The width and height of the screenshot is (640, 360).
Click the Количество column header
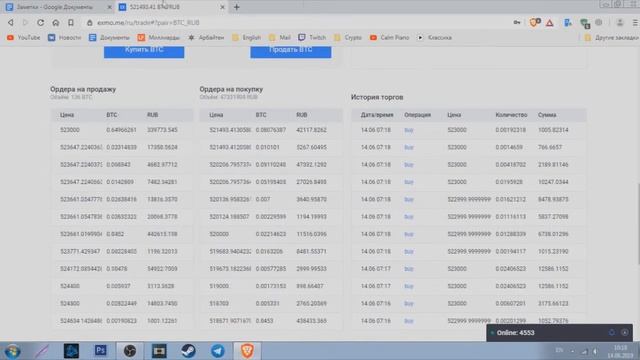(x=511, y=115)
